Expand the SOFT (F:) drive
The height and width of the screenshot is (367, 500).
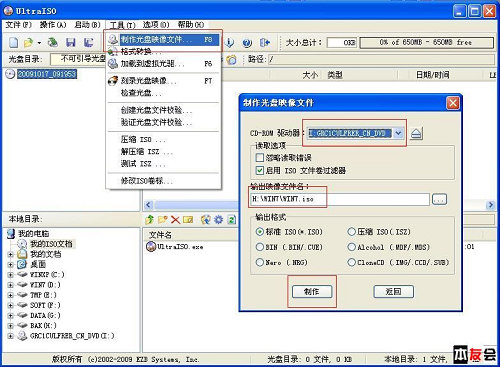click(x=10, y=305)
